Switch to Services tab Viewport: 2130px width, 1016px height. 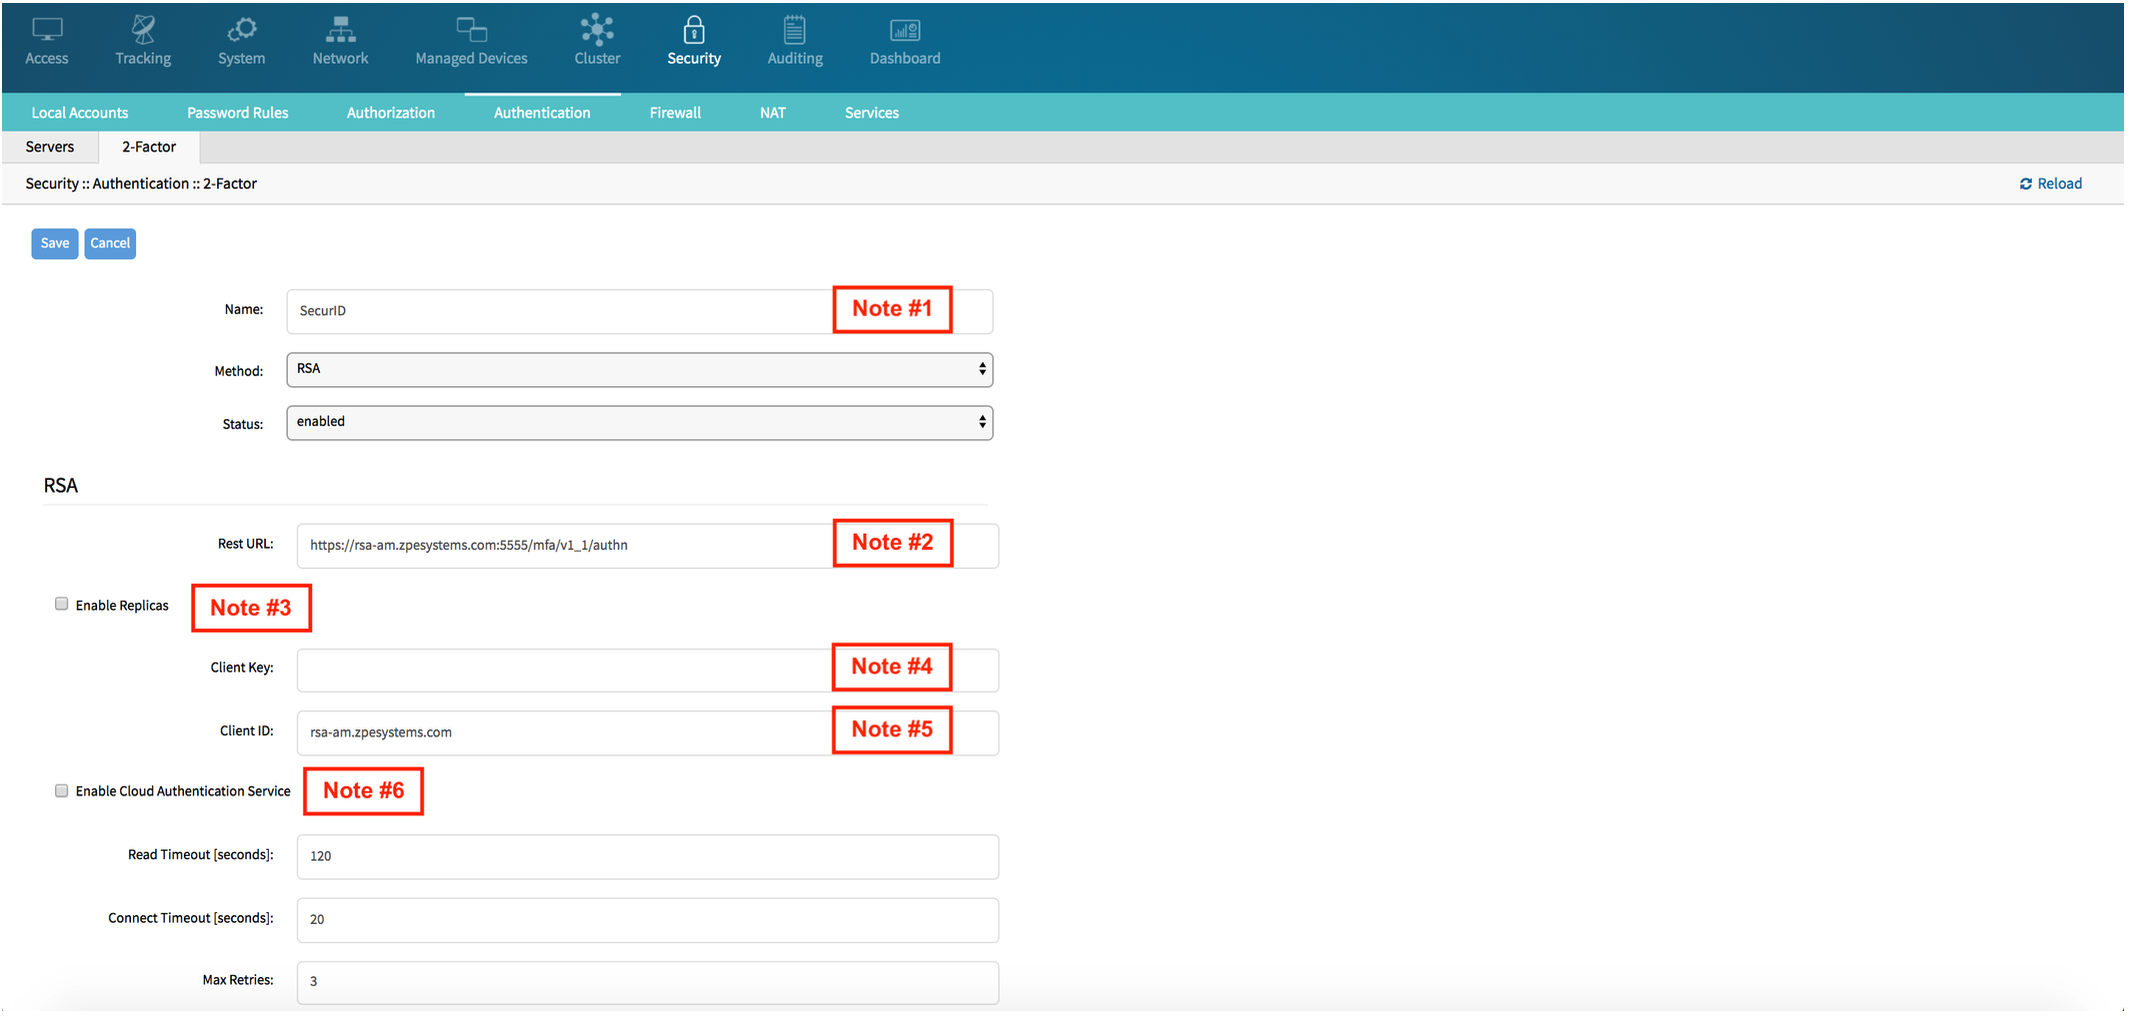click(872, 113)
